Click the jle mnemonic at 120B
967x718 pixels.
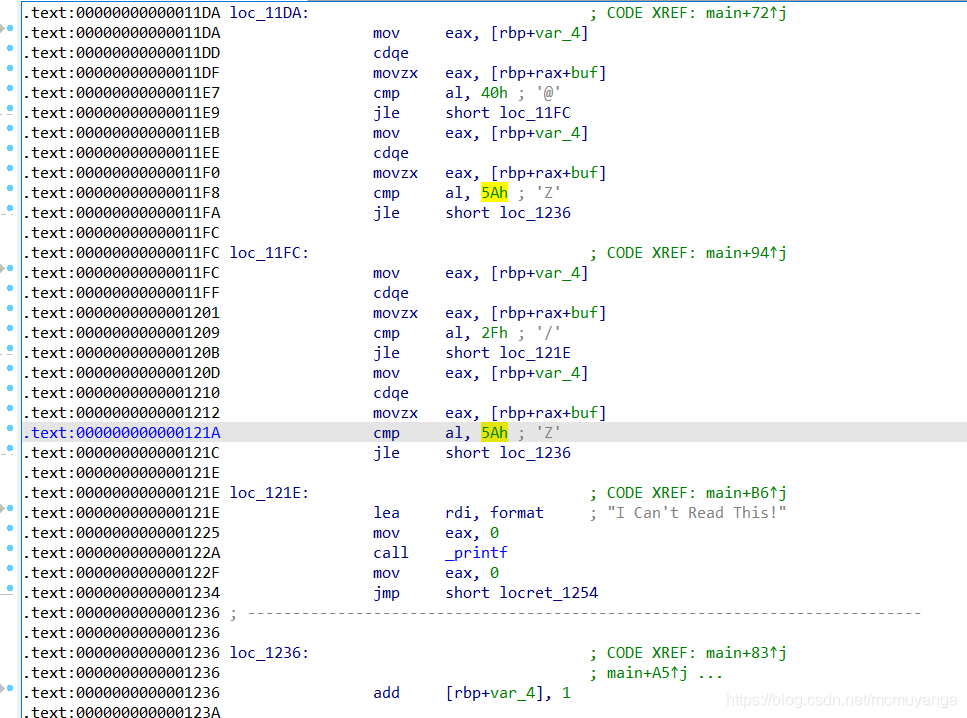pyautogui.click(x=387, y=353)
